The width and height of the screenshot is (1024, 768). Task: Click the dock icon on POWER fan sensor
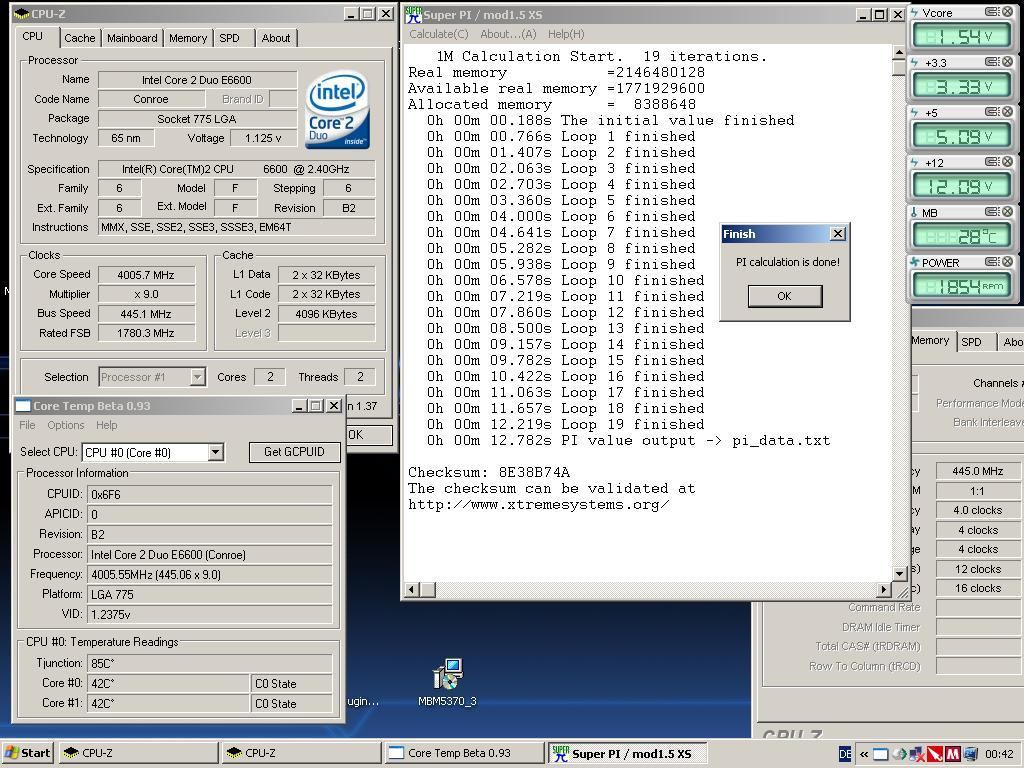coord(992,262)
